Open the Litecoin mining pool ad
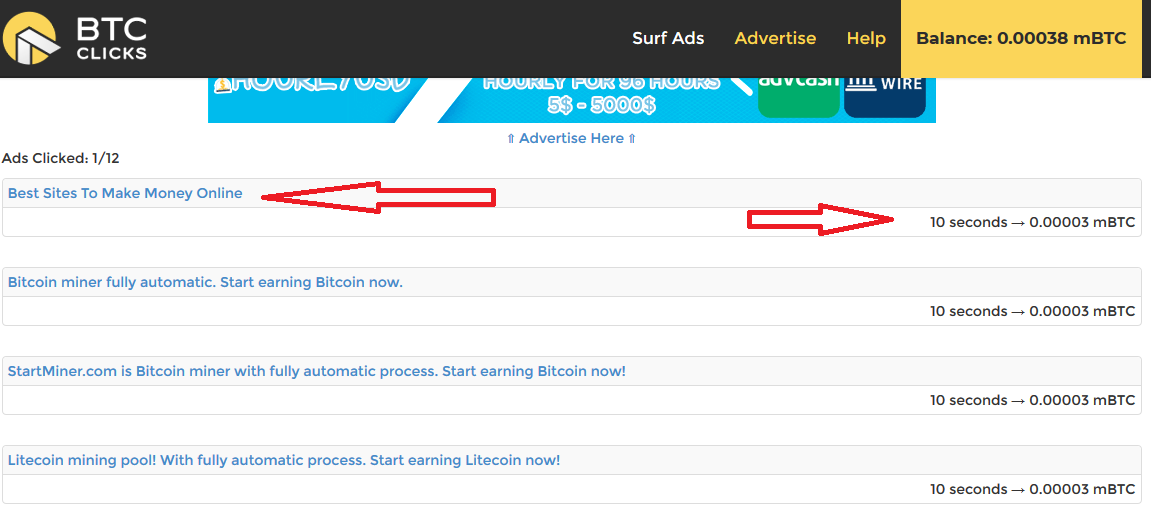 tap(284, 460)
